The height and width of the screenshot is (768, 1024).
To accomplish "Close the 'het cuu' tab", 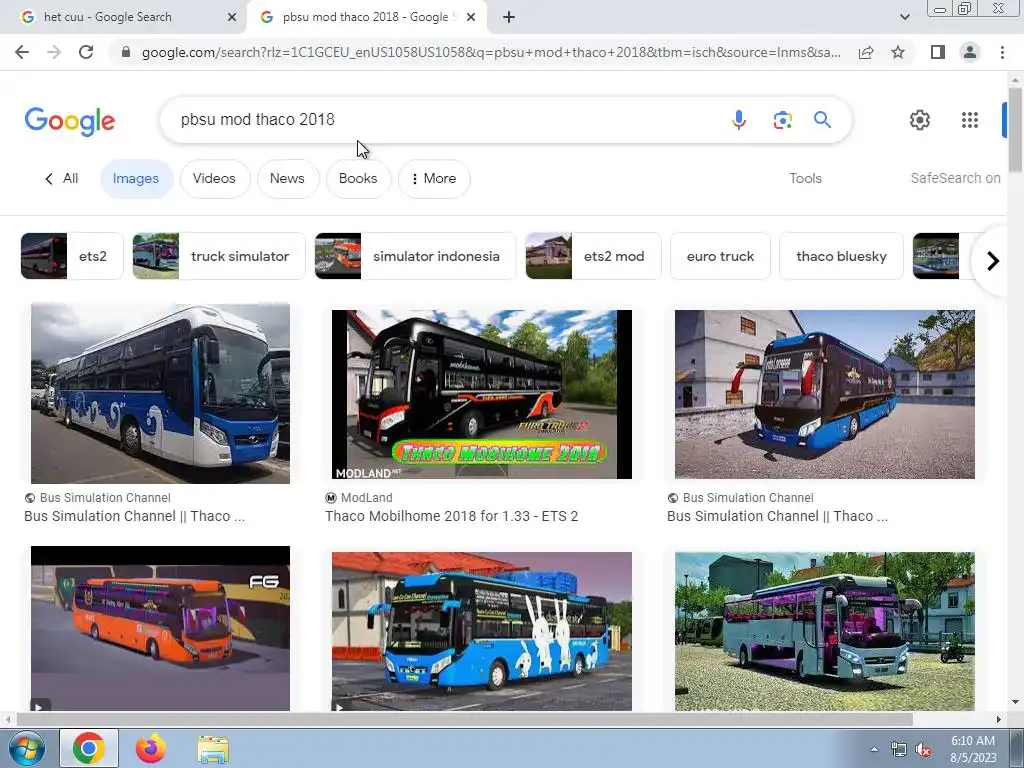I will (x=232, y=17).
